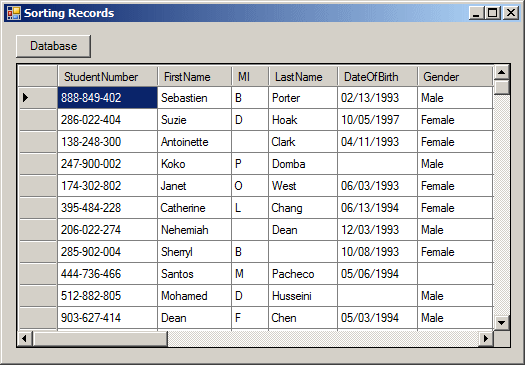
Task: Sort by FirstName column header
Action: pos(195,77)
